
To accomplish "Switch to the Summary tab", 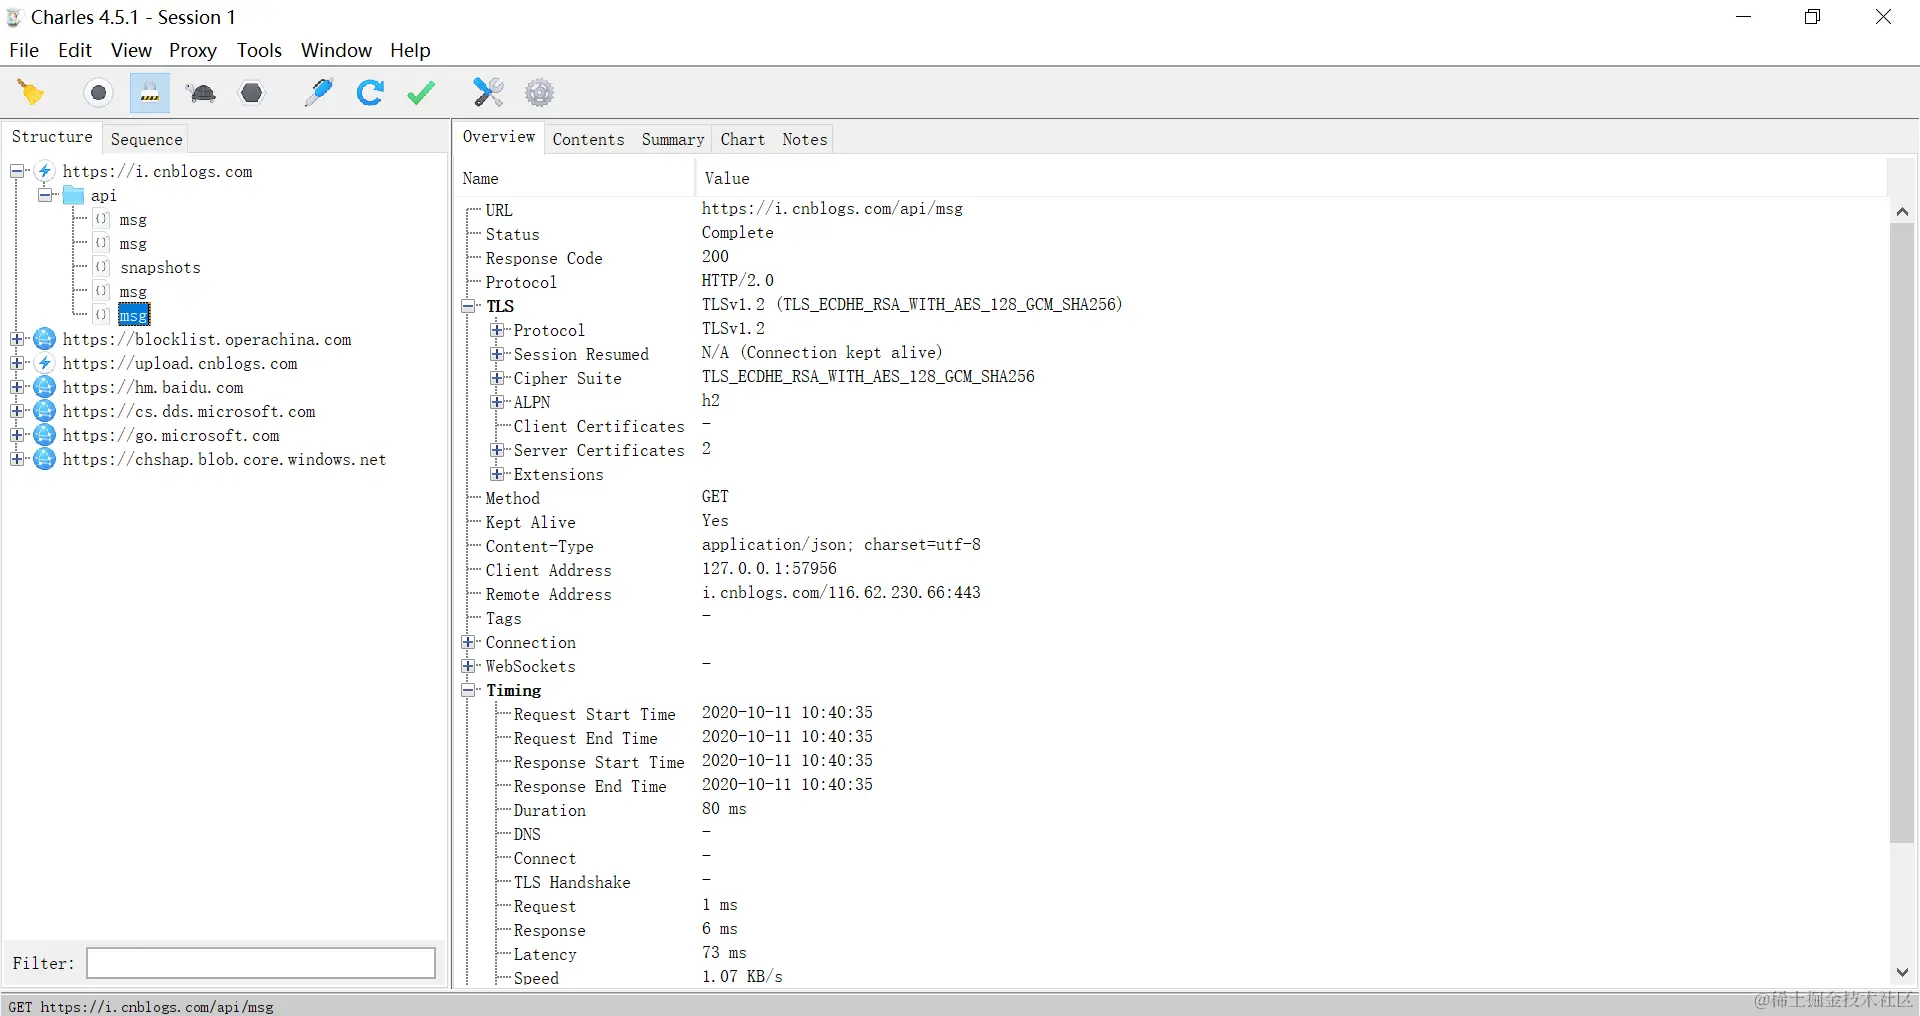I will 673,139.
